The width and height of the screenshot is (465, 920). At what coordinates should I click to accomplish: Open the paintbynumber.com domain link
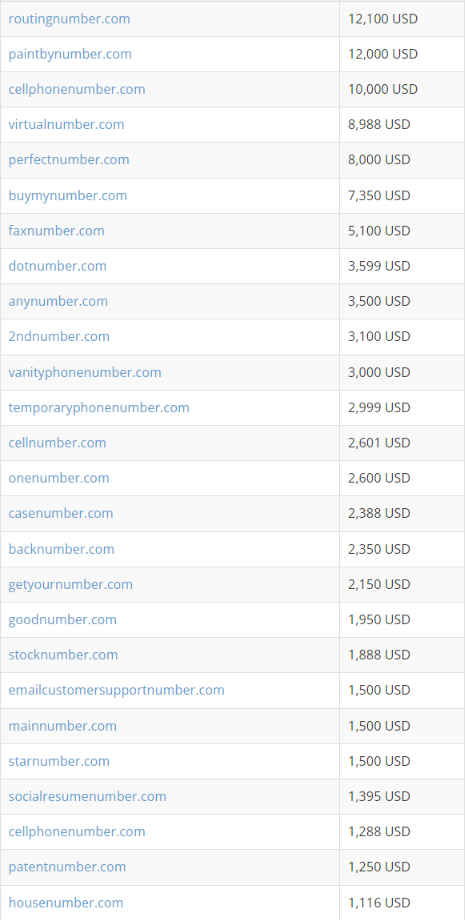pyautogui.click(x=70, y=54)
